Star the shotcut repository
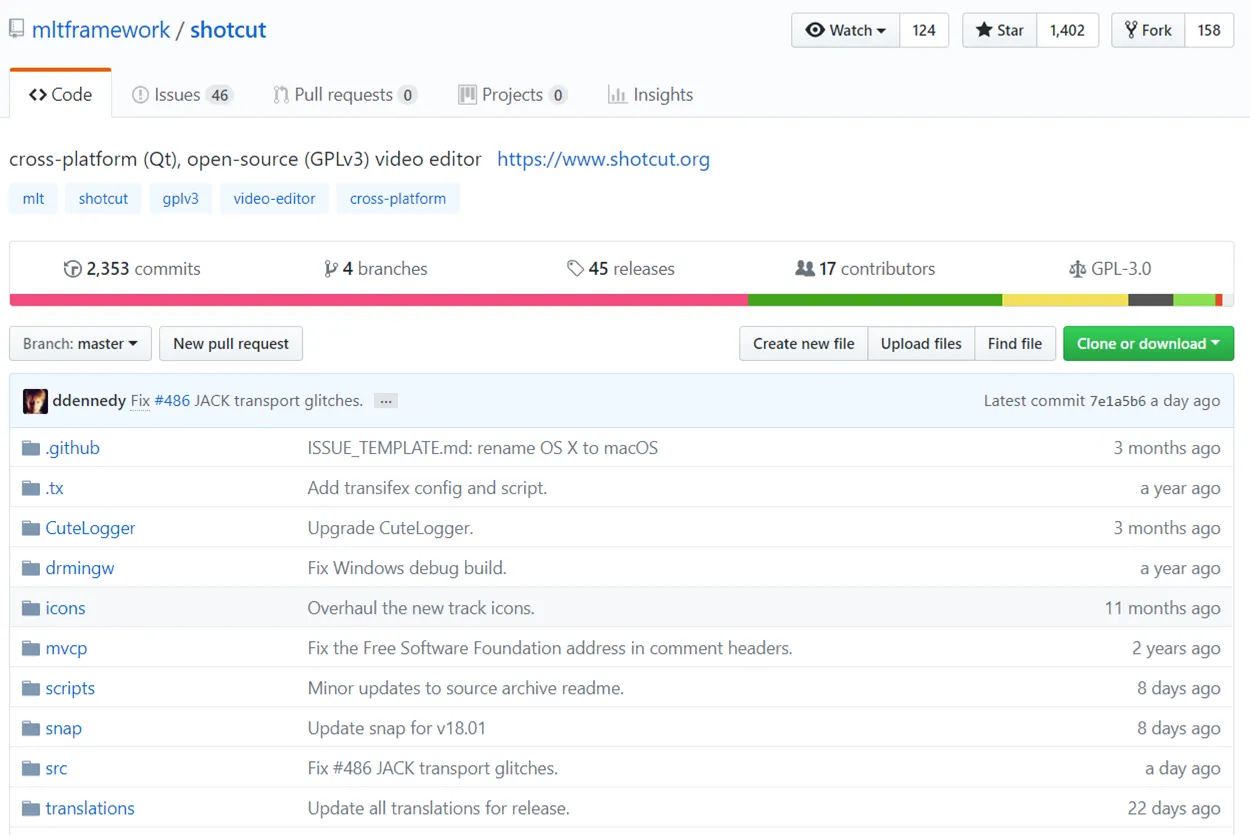 click(x=1000, y=30)
